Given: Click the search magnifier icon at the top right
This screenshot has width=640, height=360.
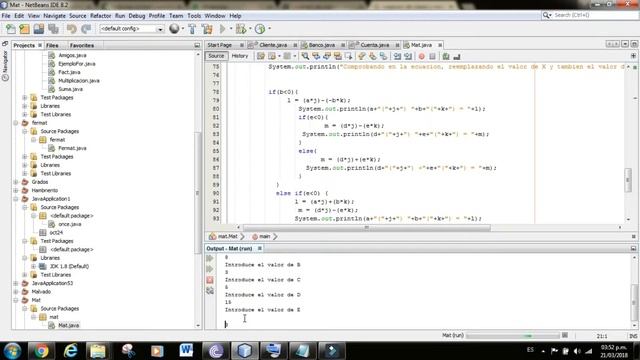Looking at the screenshot, I should (546, 15).
